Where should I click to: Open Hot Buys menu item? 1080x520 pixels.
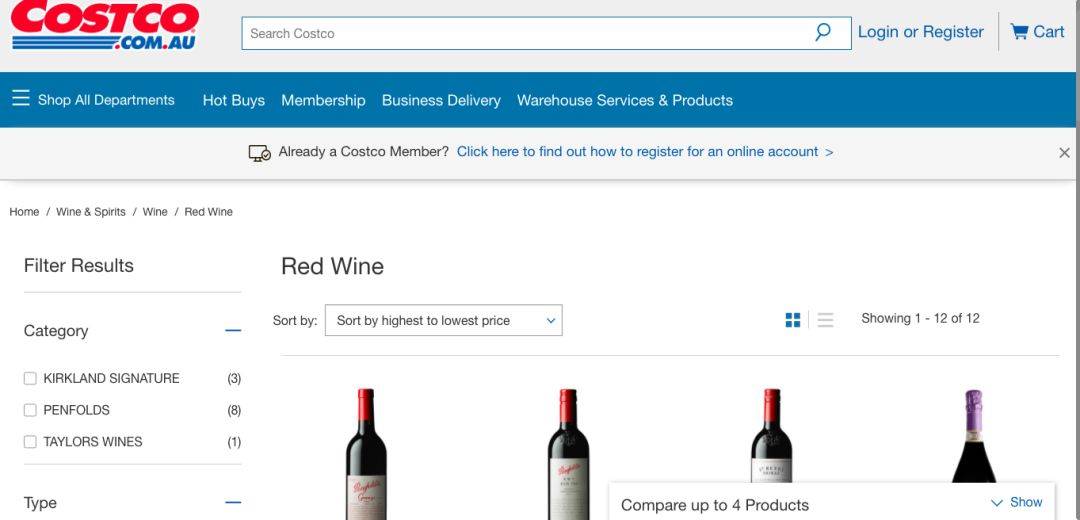click(233, 100)
